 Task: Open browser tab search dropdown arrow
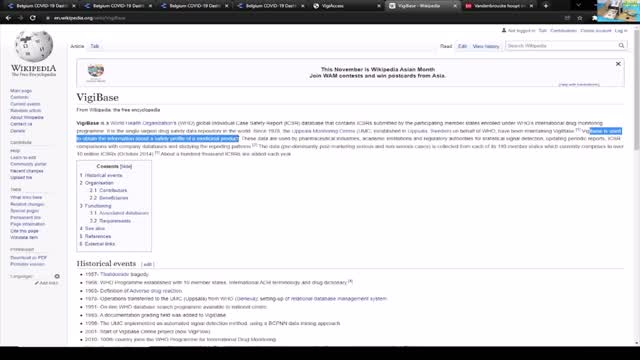[578, 6]
